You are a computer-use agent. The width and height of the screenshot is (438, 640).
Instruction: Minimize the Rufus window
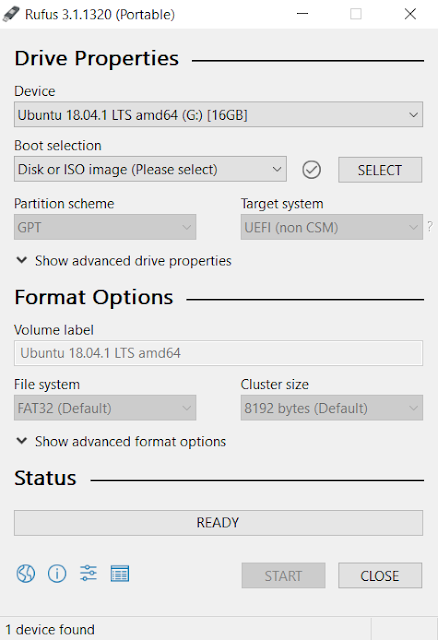point(302,14)
